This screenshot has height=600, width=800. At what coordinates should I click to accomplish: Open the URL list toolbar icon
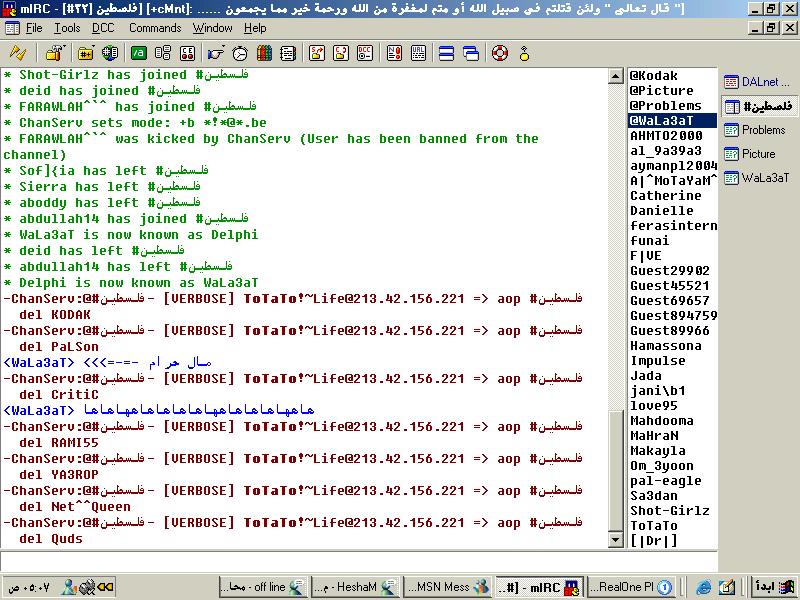click(418, 53)
